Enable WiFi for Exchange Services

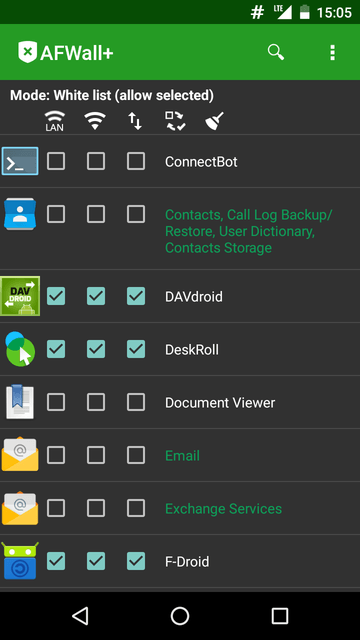tap(96, 508)
